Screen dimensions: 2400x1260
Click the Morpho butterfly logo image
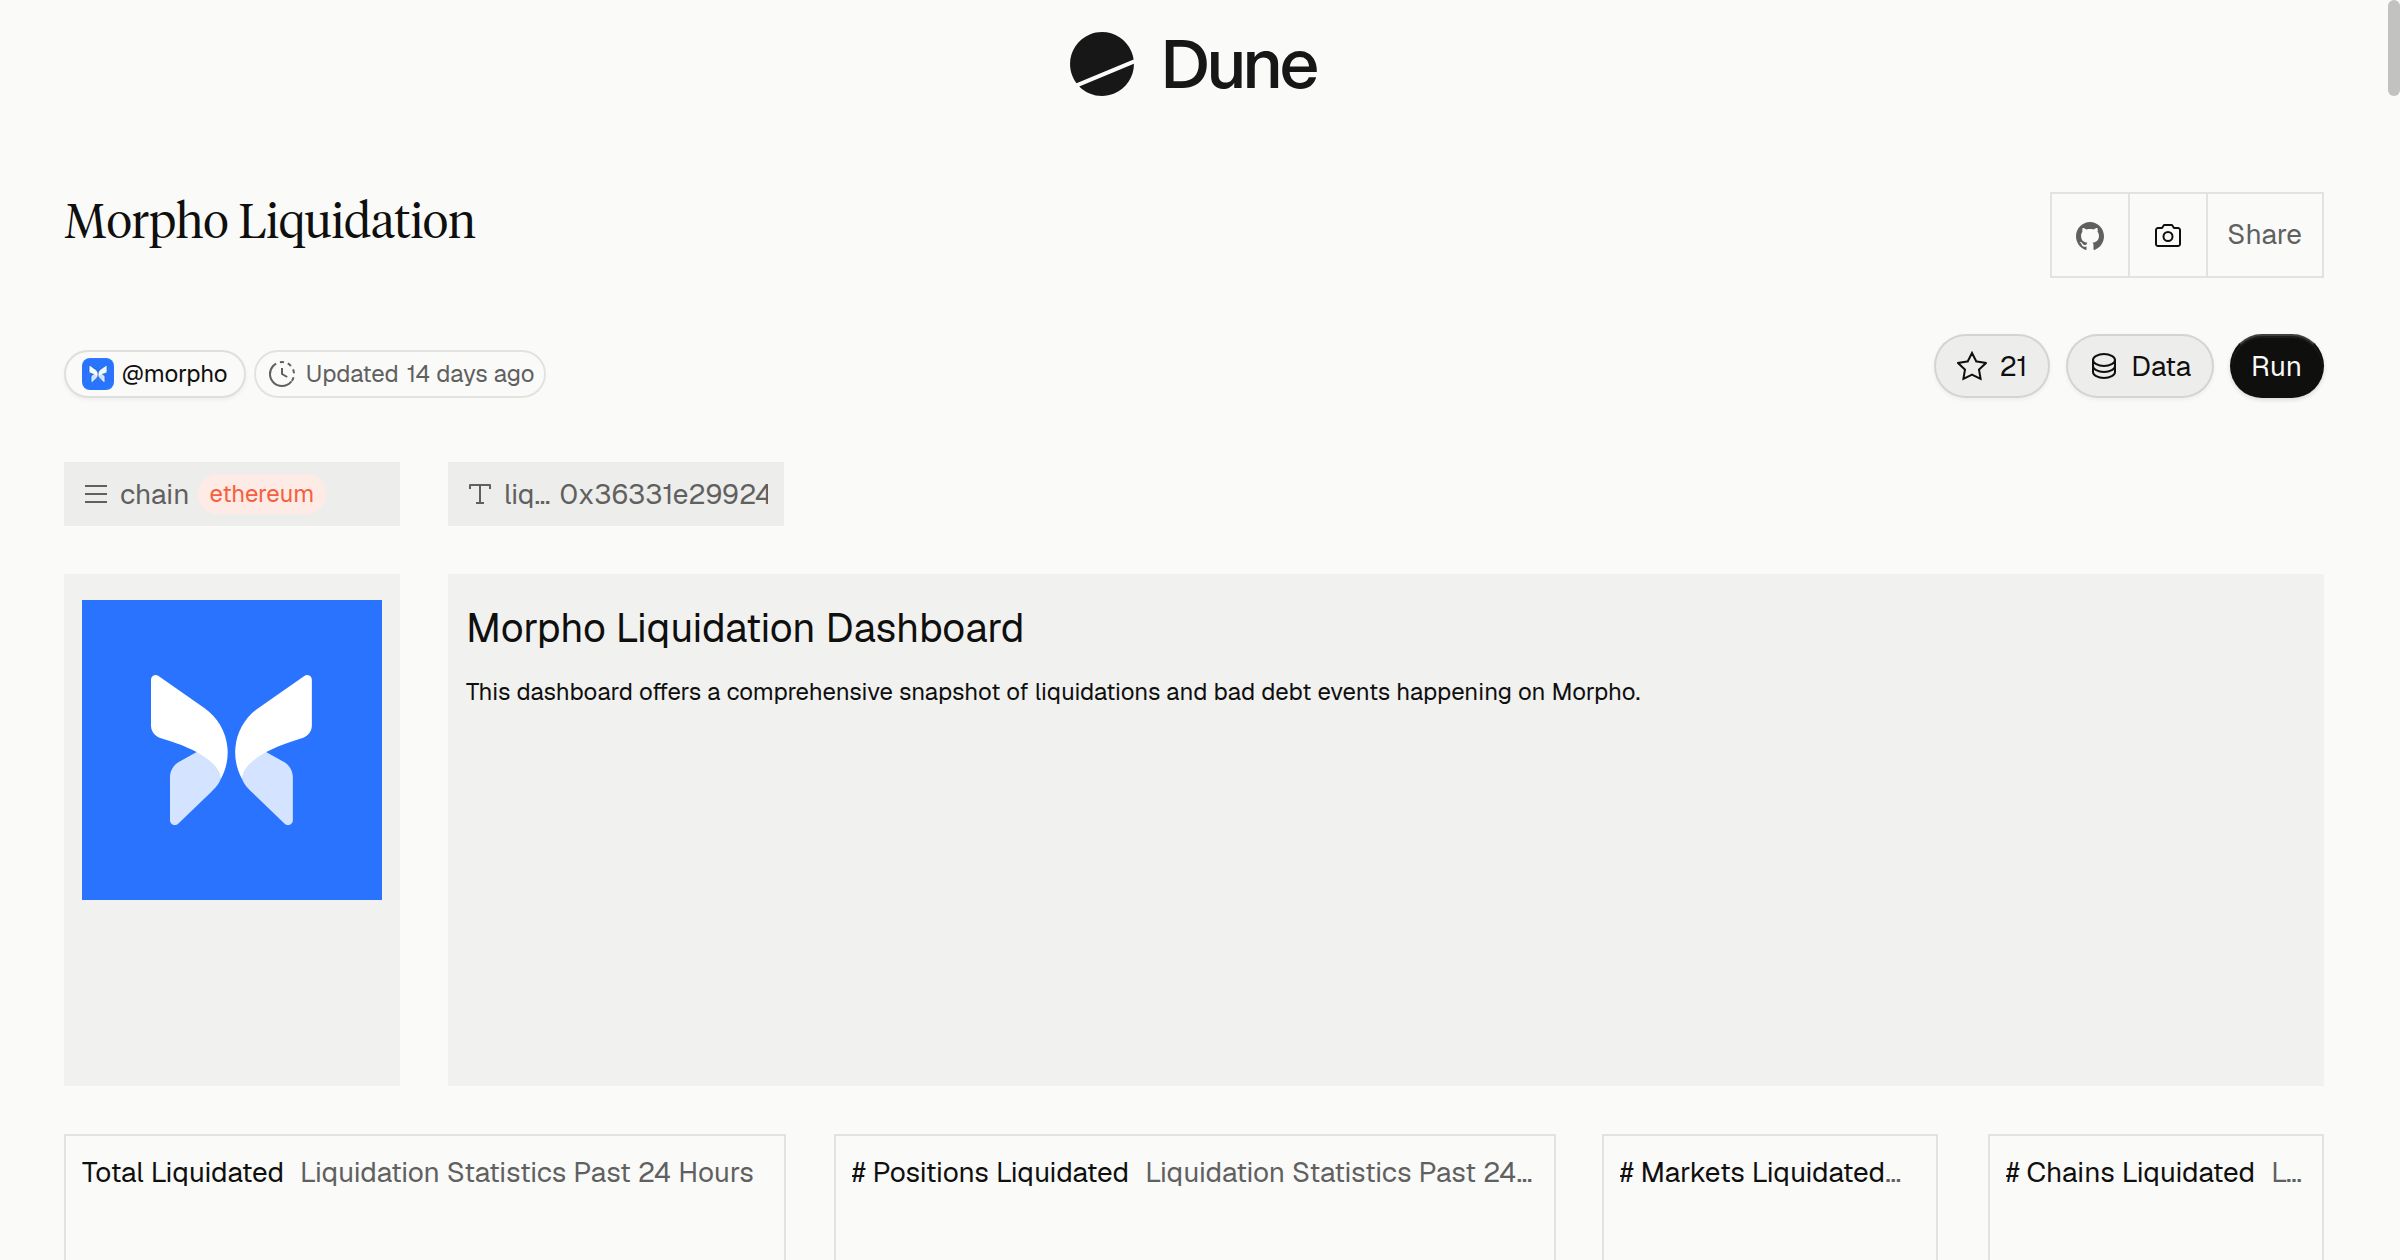tap(232, 750)
